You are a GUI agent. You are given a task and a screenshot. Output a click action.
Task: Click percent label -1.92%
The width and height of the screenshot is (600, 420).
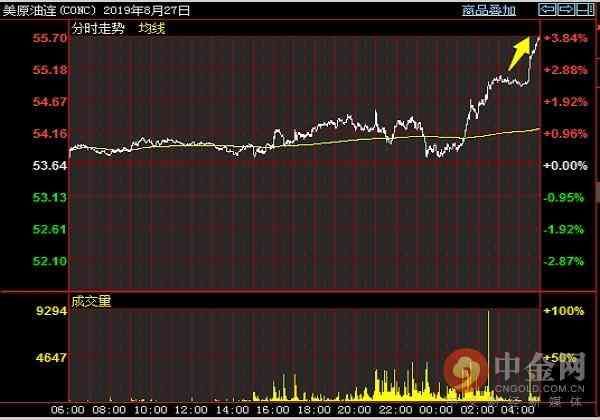click(x=564, y=230)
